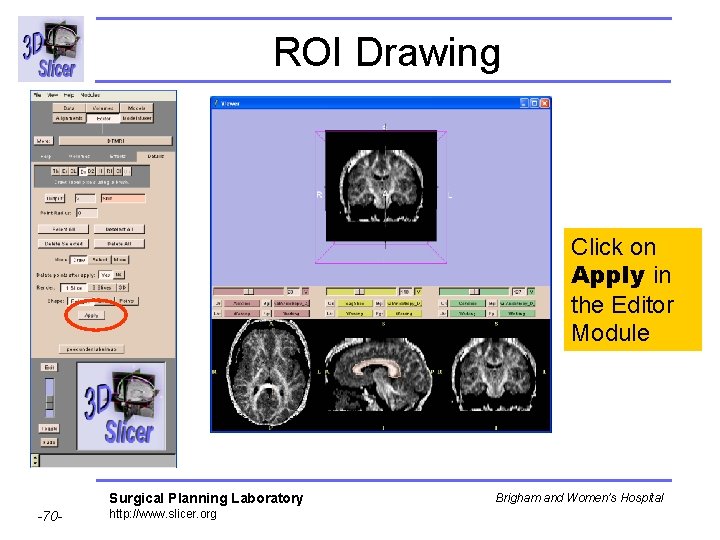Choose No for delete points after apply
The image size is (720, 540).
tap(118, 275)
